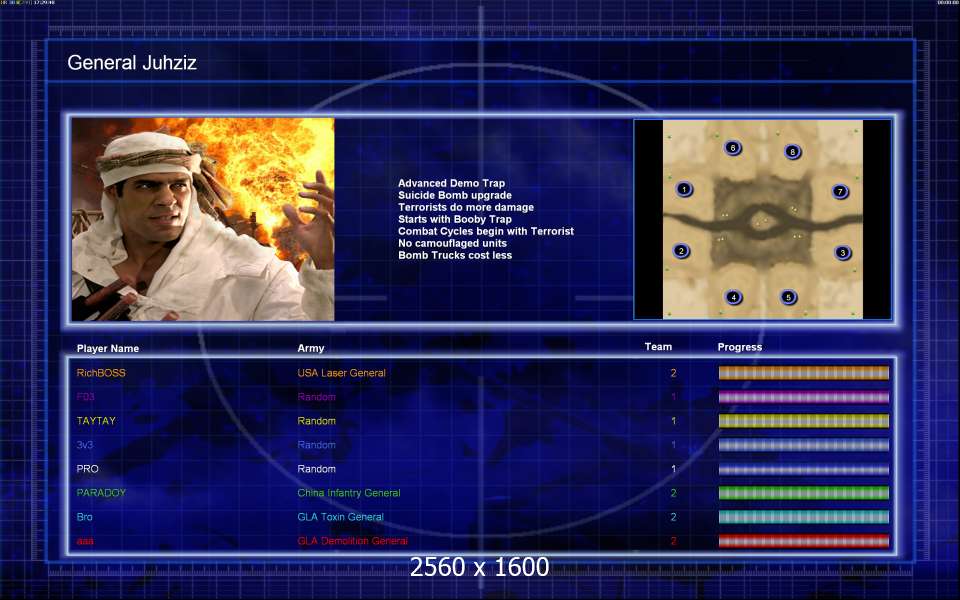960x600 pixels.
Task: Click the Player Name column header
Action: pyautogui.click(x=108, y=348)
